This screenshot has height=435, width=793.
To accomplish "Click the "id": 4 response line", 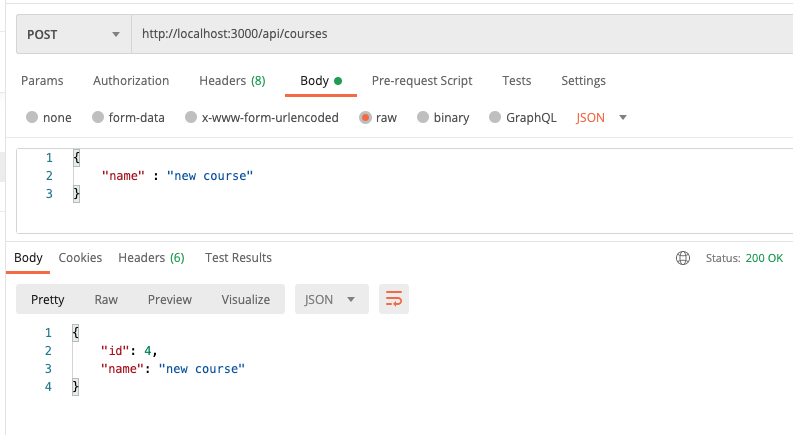I will coord(129,351).
